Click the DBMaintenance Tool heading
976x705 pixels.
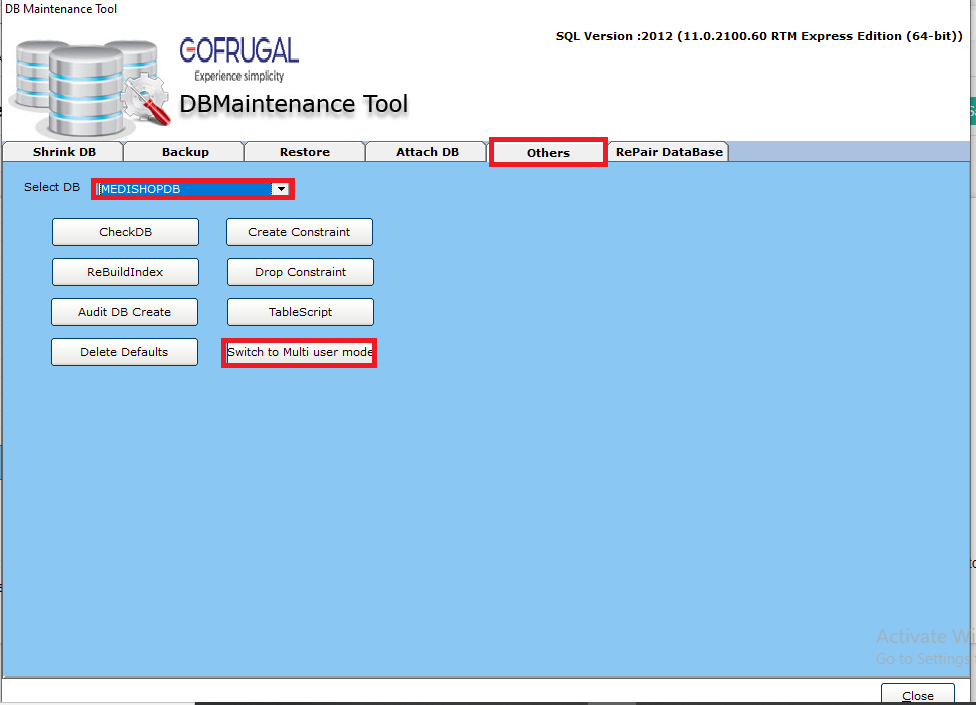coord(294,104)
